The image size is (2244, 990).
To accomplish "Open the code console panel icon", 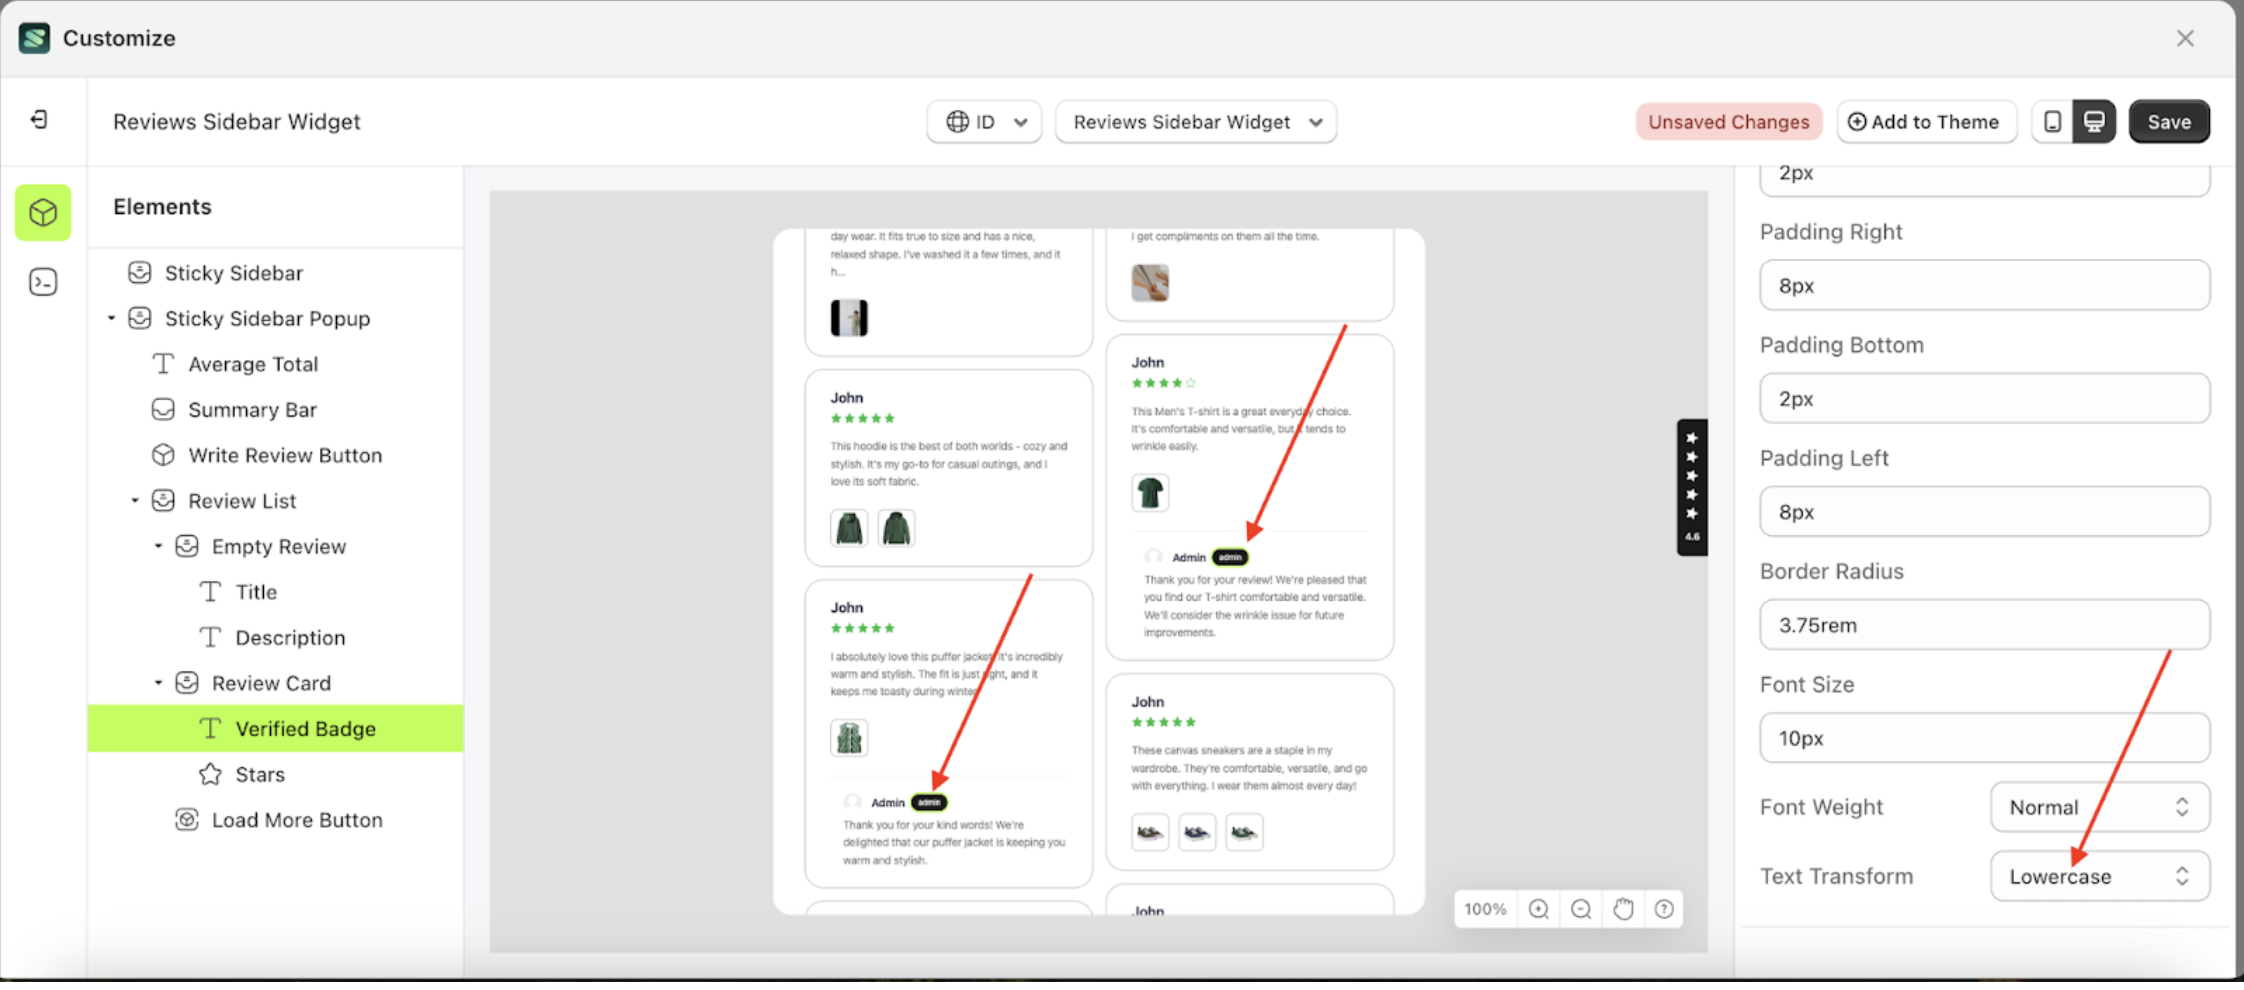I will point(43,282).
